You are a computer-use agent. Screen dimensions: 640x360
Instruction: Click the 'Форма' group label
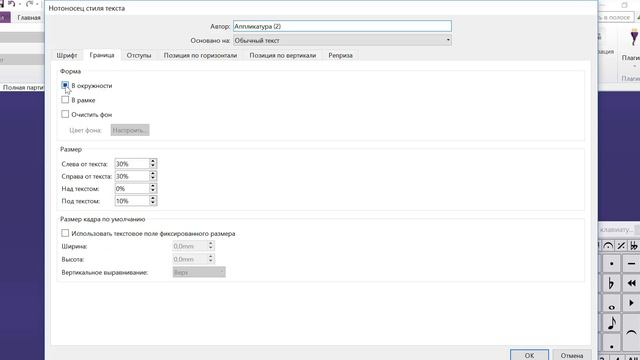pos(70,71)
